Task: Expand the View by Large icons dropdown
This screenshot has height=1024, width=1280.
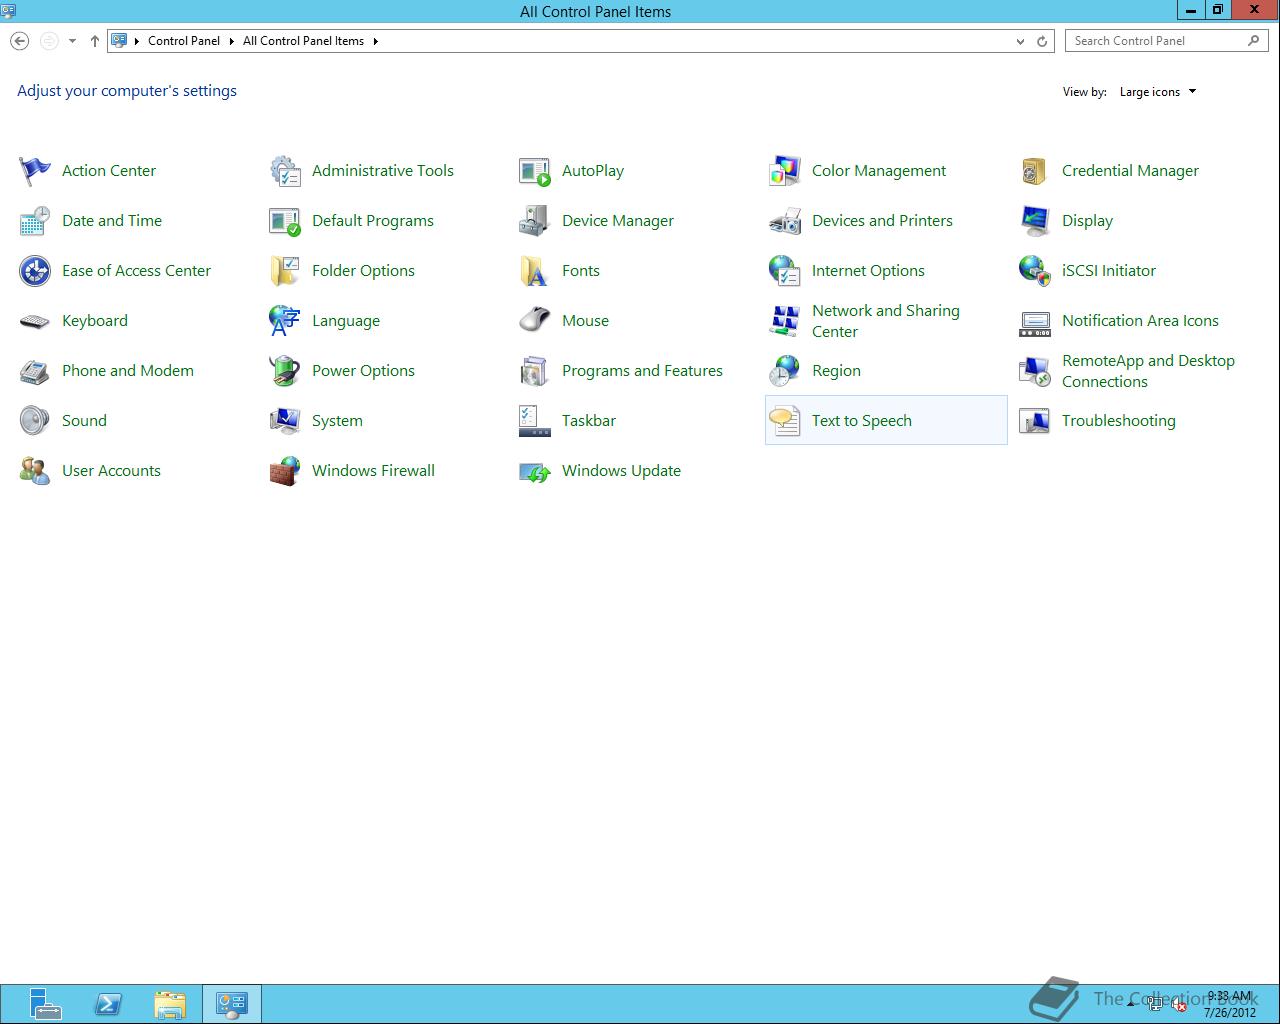Action: point(1158,92)
